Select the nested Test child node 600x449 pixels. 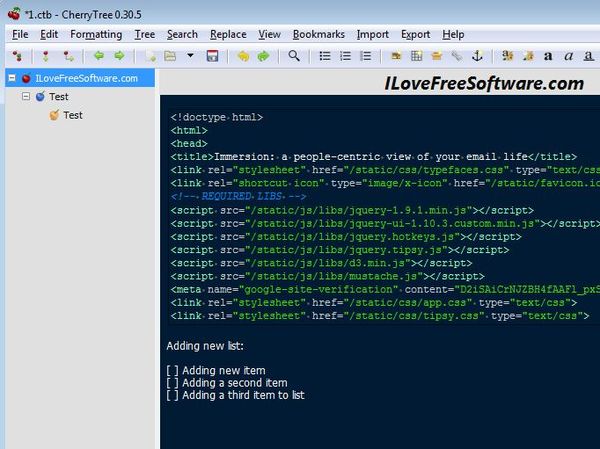[x=72, y=116]
